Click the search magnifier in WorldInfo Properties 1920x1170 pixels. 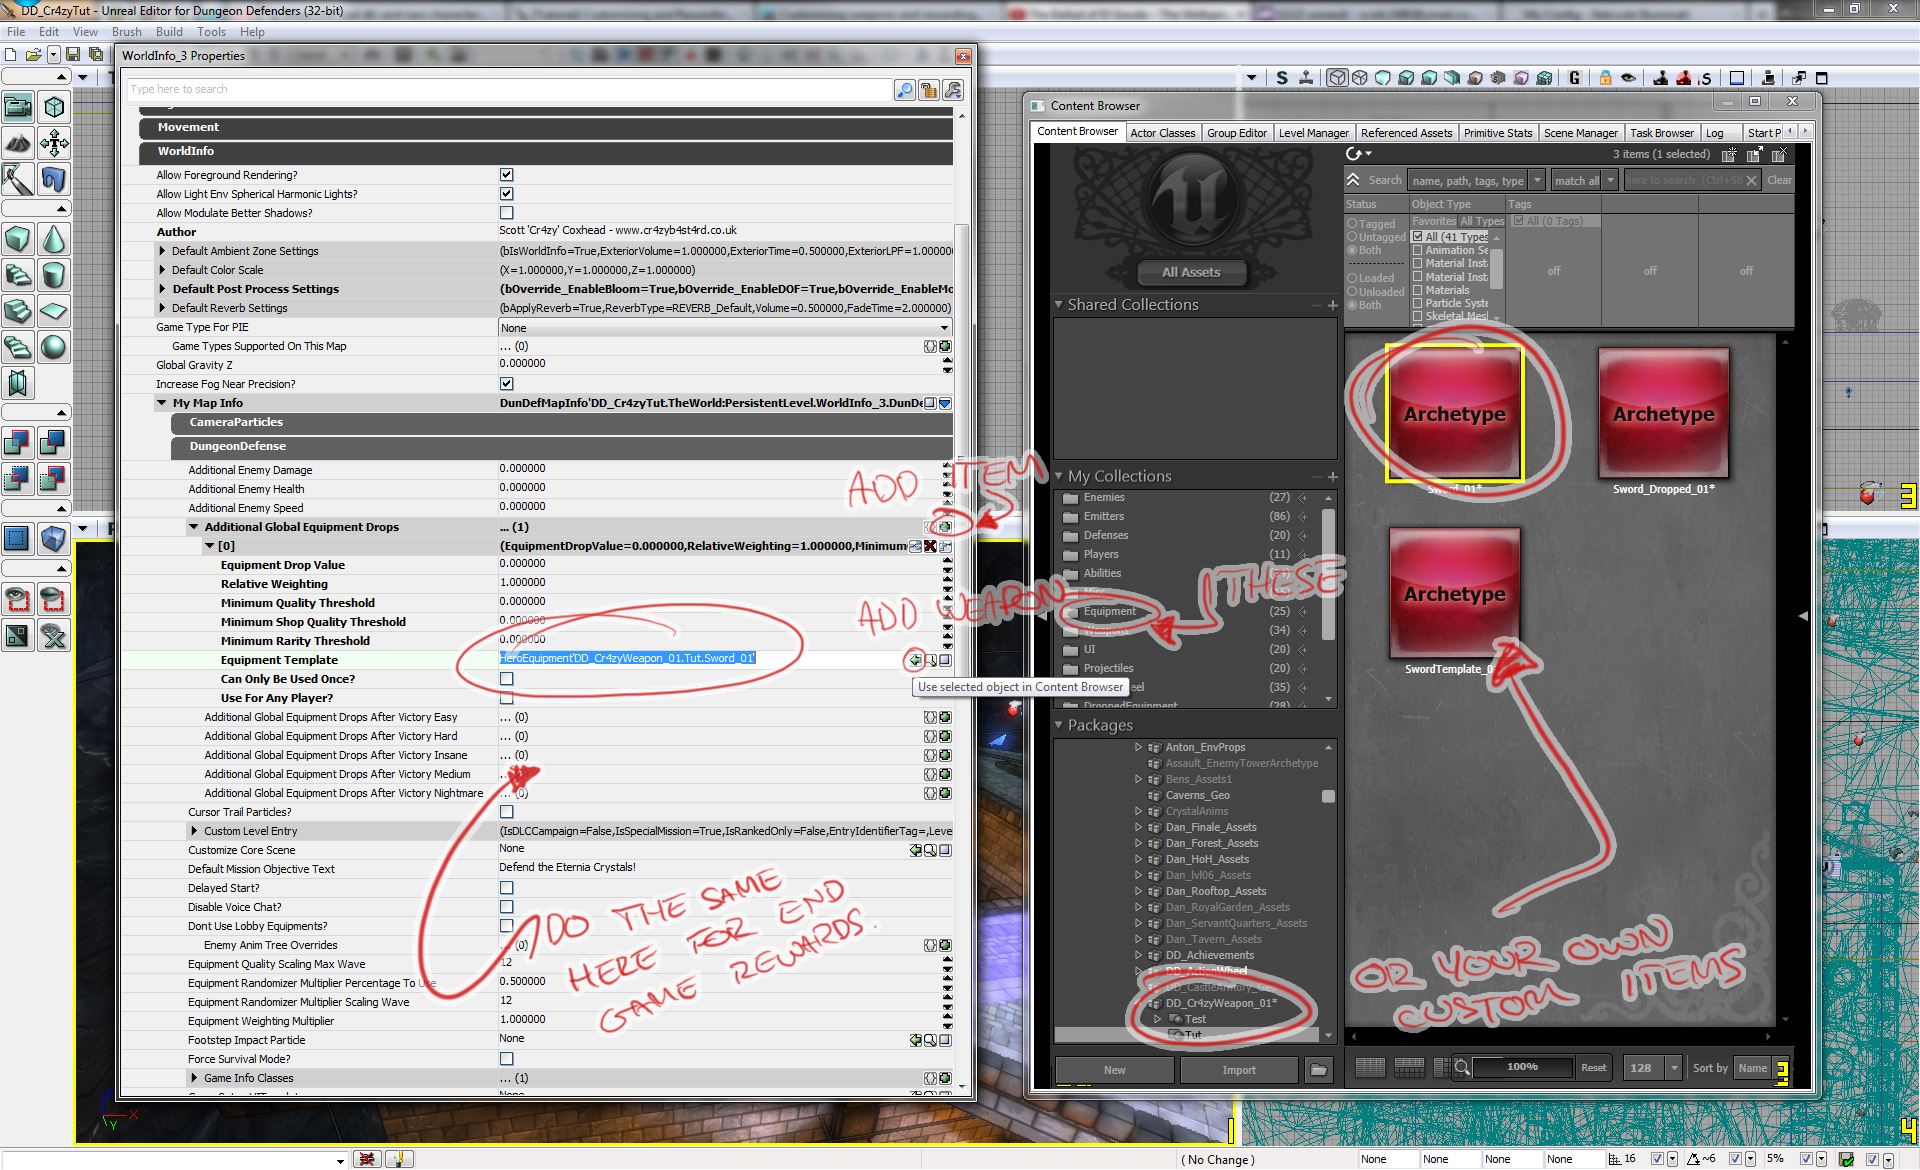click(x=905, y=90)
